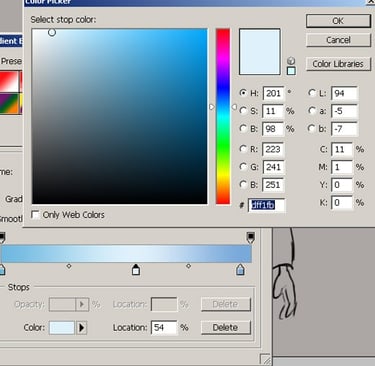Select the left blue color stop
The image size is (375, 366).
(2, 269)
